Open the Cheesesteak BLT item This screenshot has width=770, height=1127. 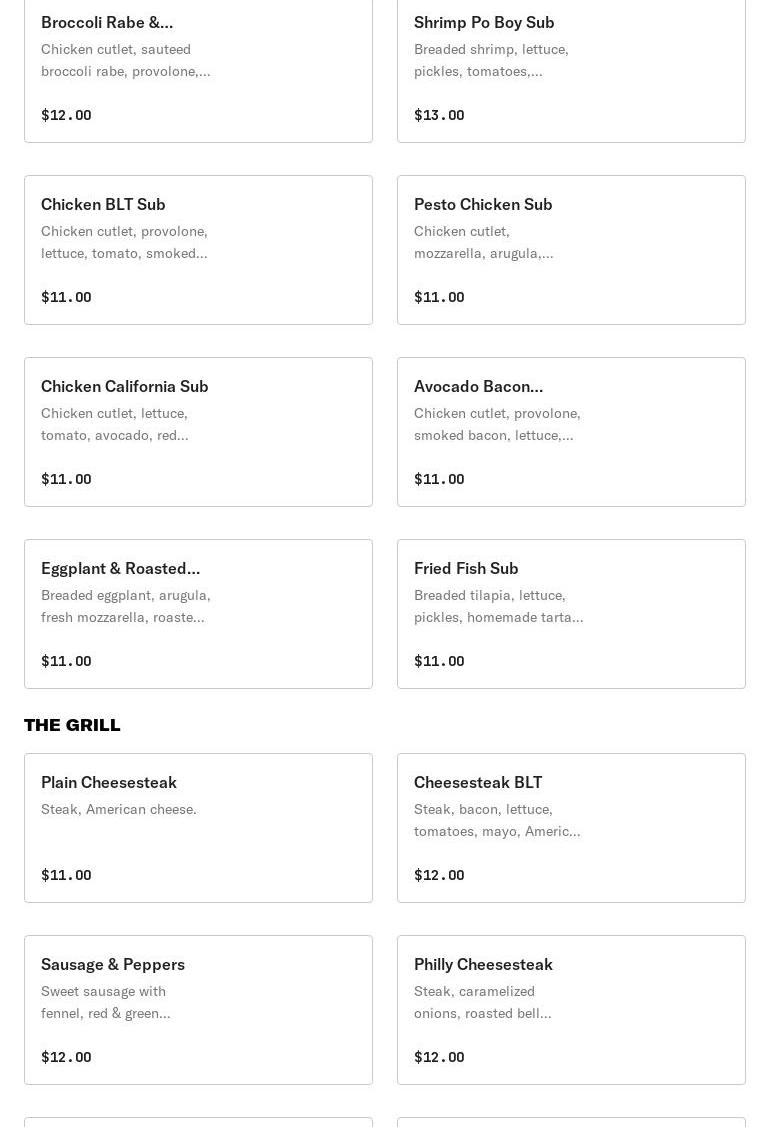[x=571, y=828]
